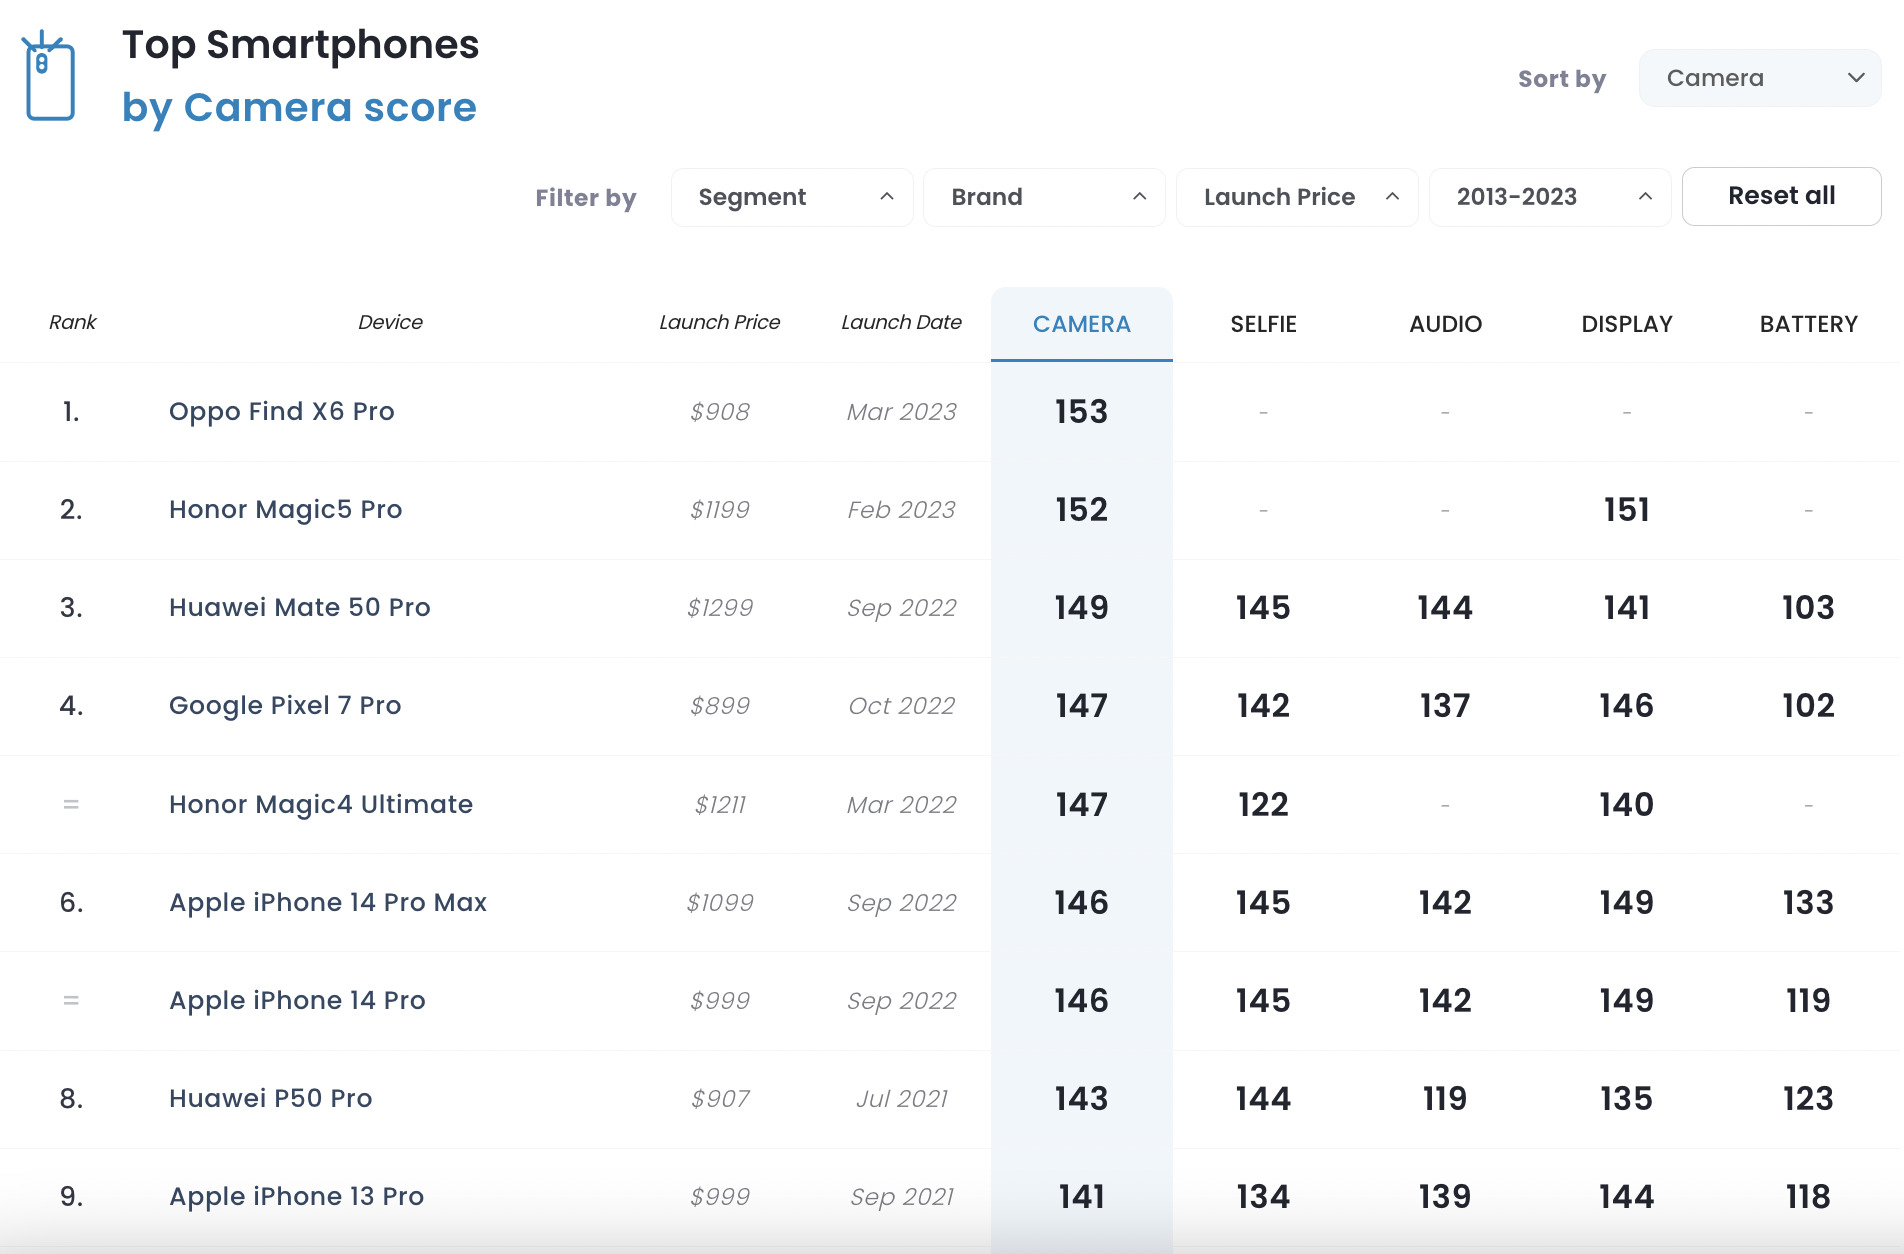Click the Reset all button
The width and height of the screenshot is (1904, 1254).
[x=1781, y=196]
